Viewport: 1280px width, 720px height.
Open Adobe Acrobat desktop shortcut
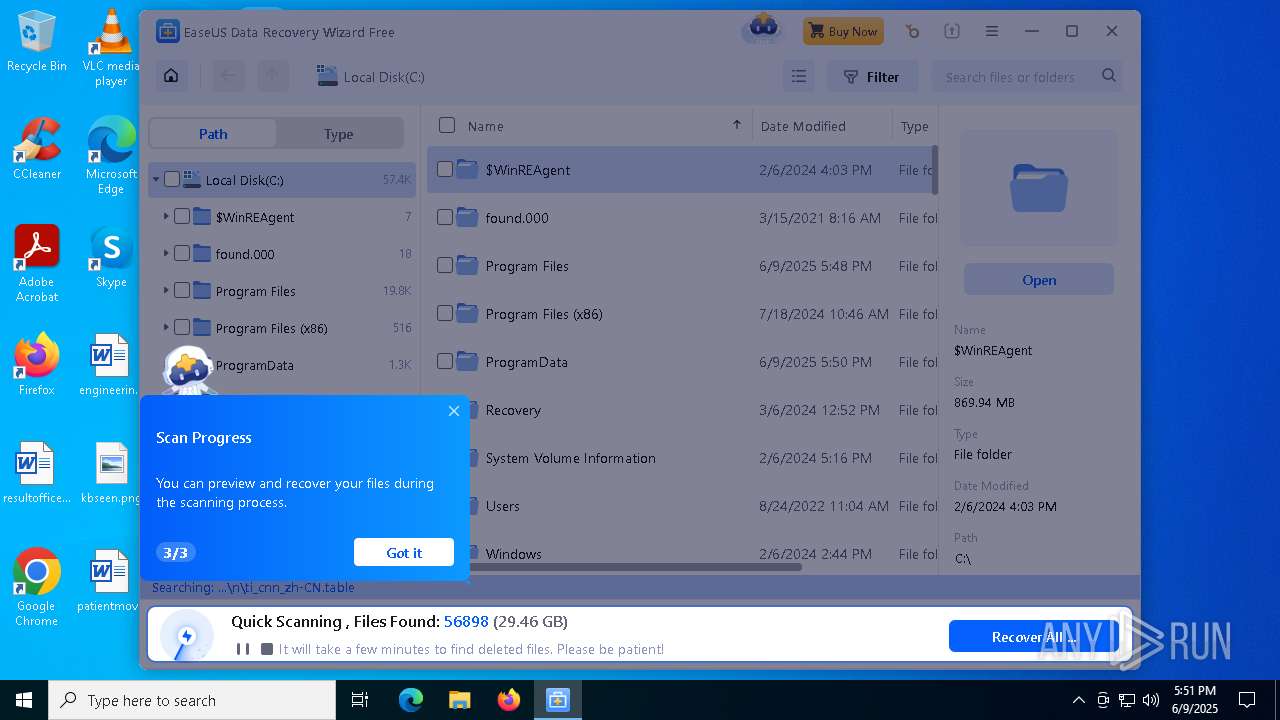pos(37,263)
